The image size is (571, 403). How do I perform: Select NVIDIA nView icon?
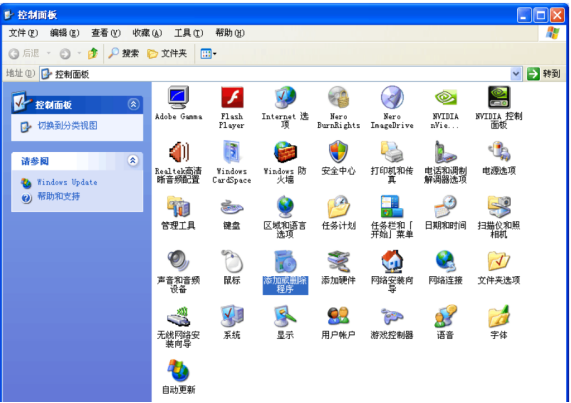(x=445, y=98)
